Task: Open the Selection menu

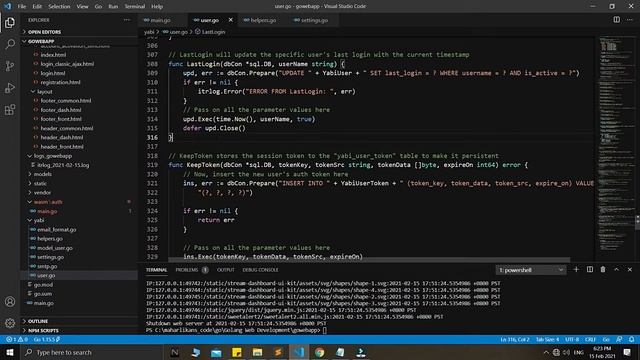Action: (59, 6)
